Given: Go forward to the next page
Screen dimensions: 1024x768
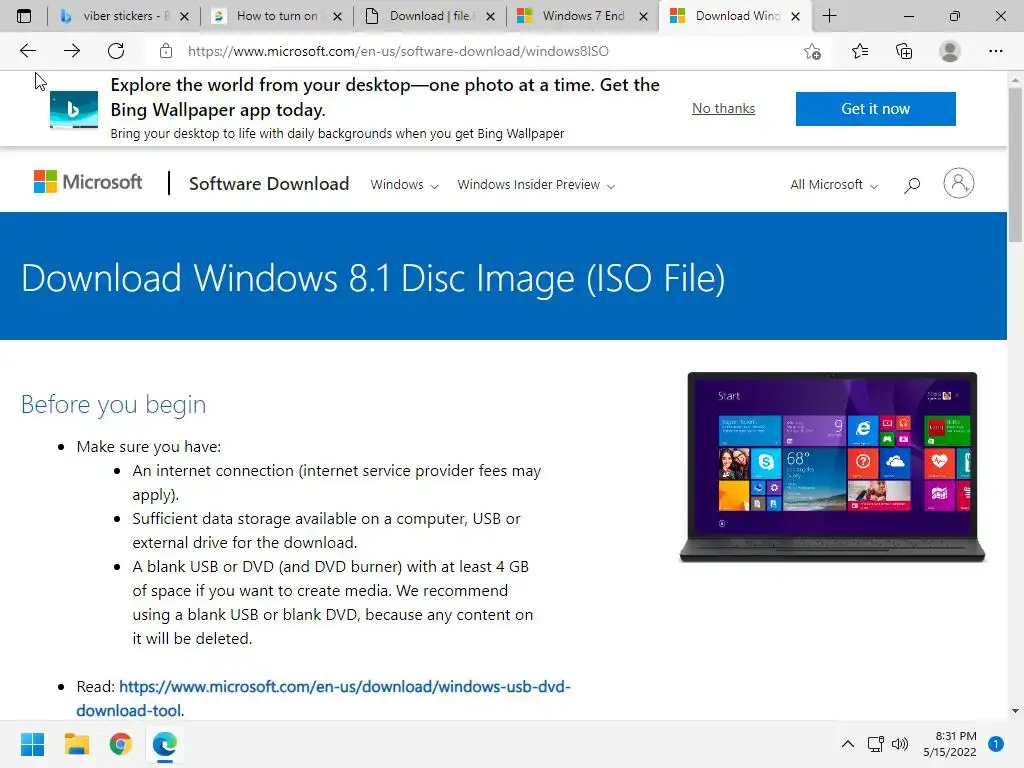Looking at the screenshot, I should tap(72, 51).
